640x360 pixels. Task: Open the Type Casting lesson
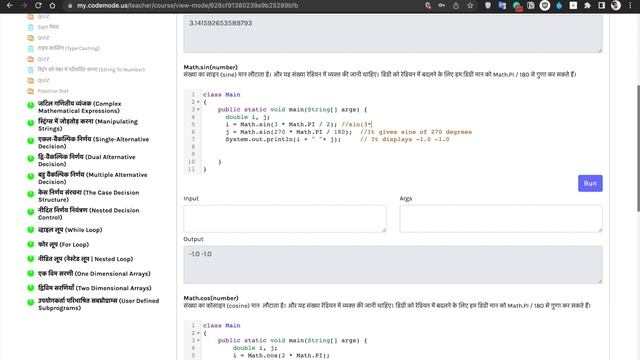tap(69, 48)
